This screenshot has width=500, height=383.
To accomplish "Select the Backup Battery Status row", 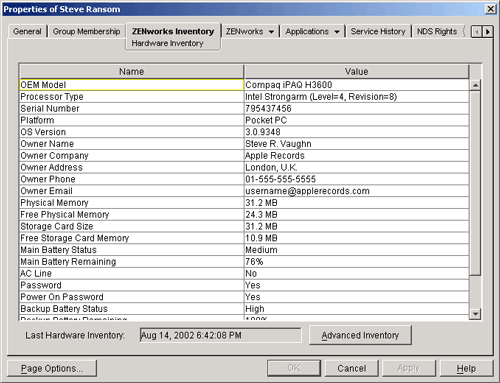I will tap(131, 309).
